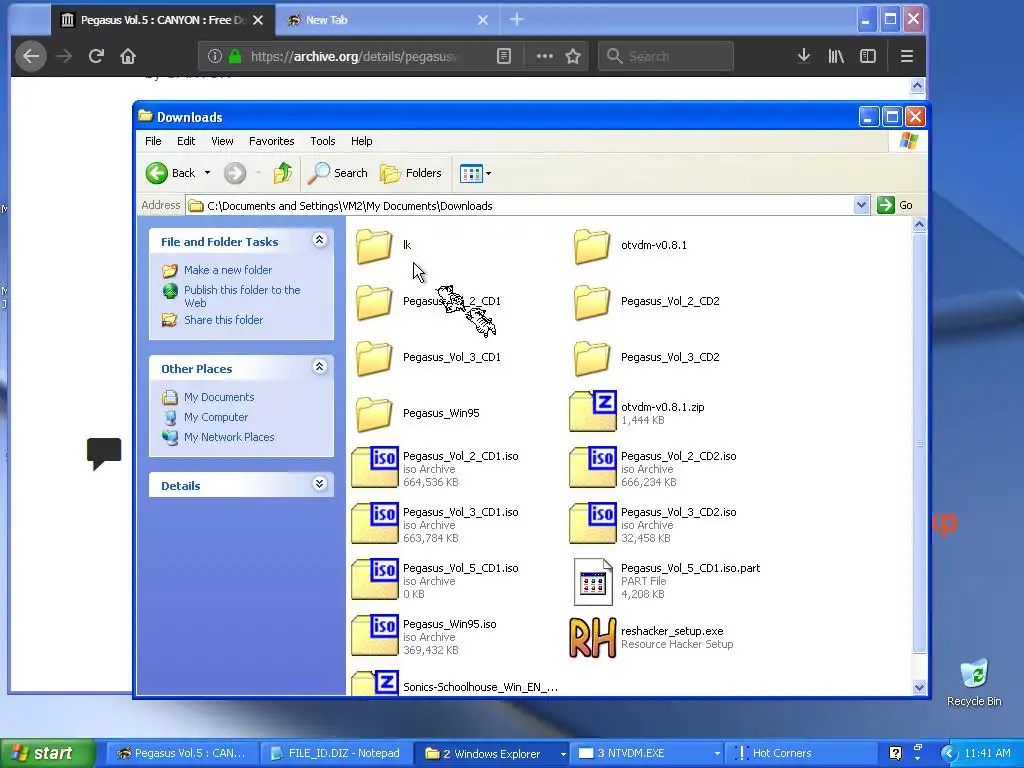Open the View menu in explorer
This screenshot has height=768, width=1024.
[x=222, y=141]
